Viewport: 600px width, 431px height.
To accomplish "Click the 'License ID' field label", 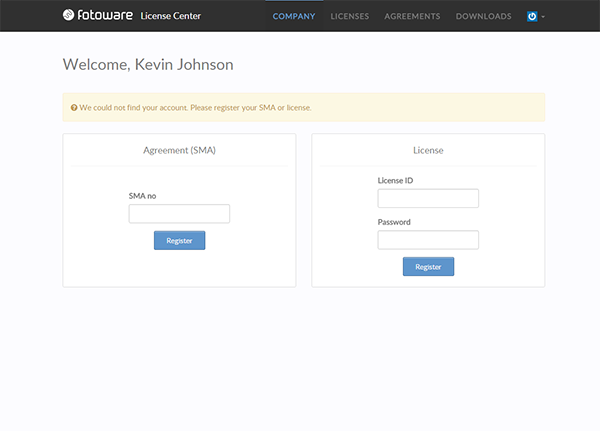I will pos(395,180).
